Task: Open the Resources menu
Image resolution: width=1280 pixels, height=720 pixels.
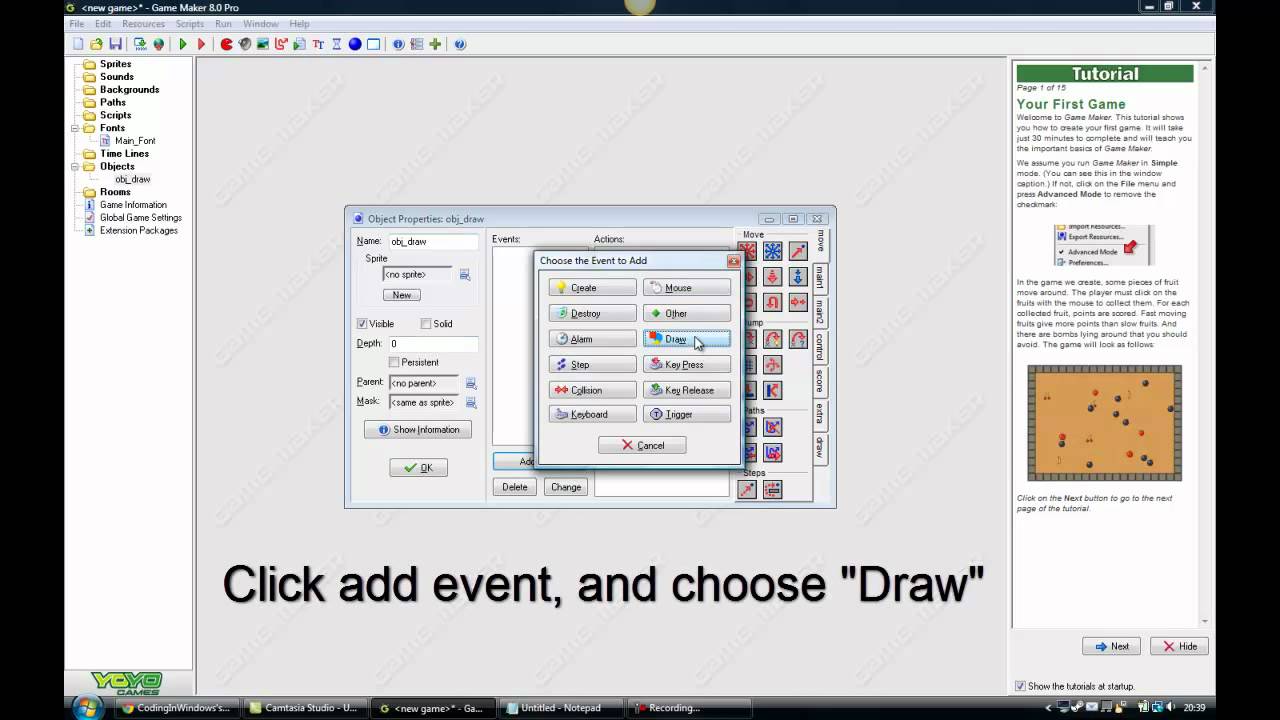Action: tap(143, 24)
